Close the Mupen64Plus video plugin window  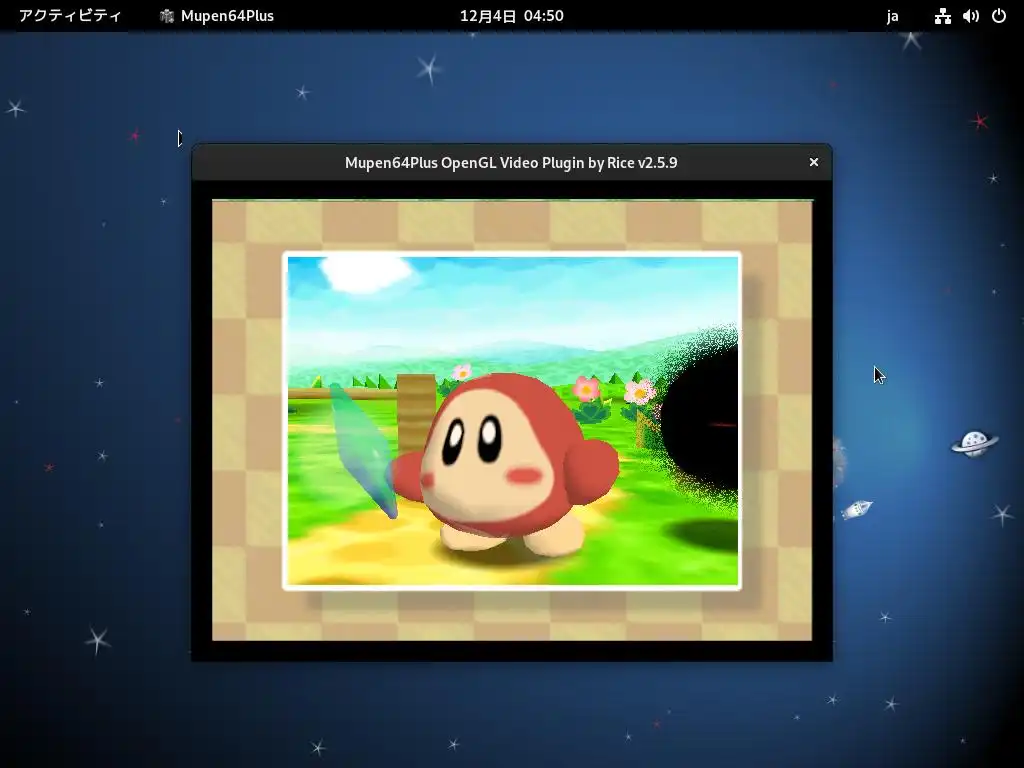[x=814, y=162]
